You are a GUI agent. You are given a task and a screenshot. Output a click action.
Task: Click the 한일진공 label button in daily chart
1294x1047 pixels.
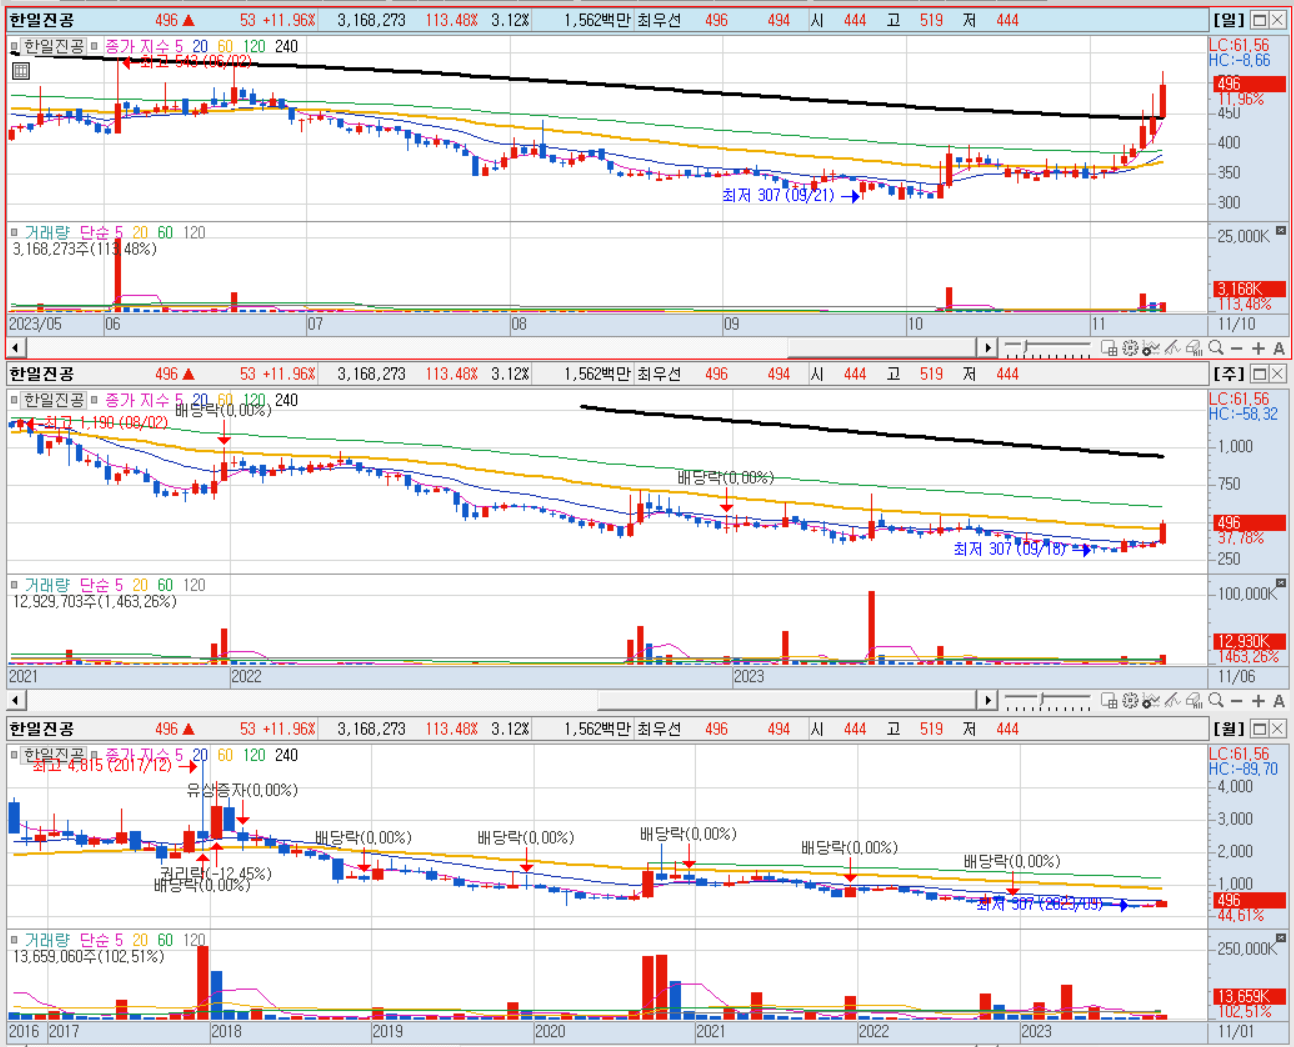point(54,47)
